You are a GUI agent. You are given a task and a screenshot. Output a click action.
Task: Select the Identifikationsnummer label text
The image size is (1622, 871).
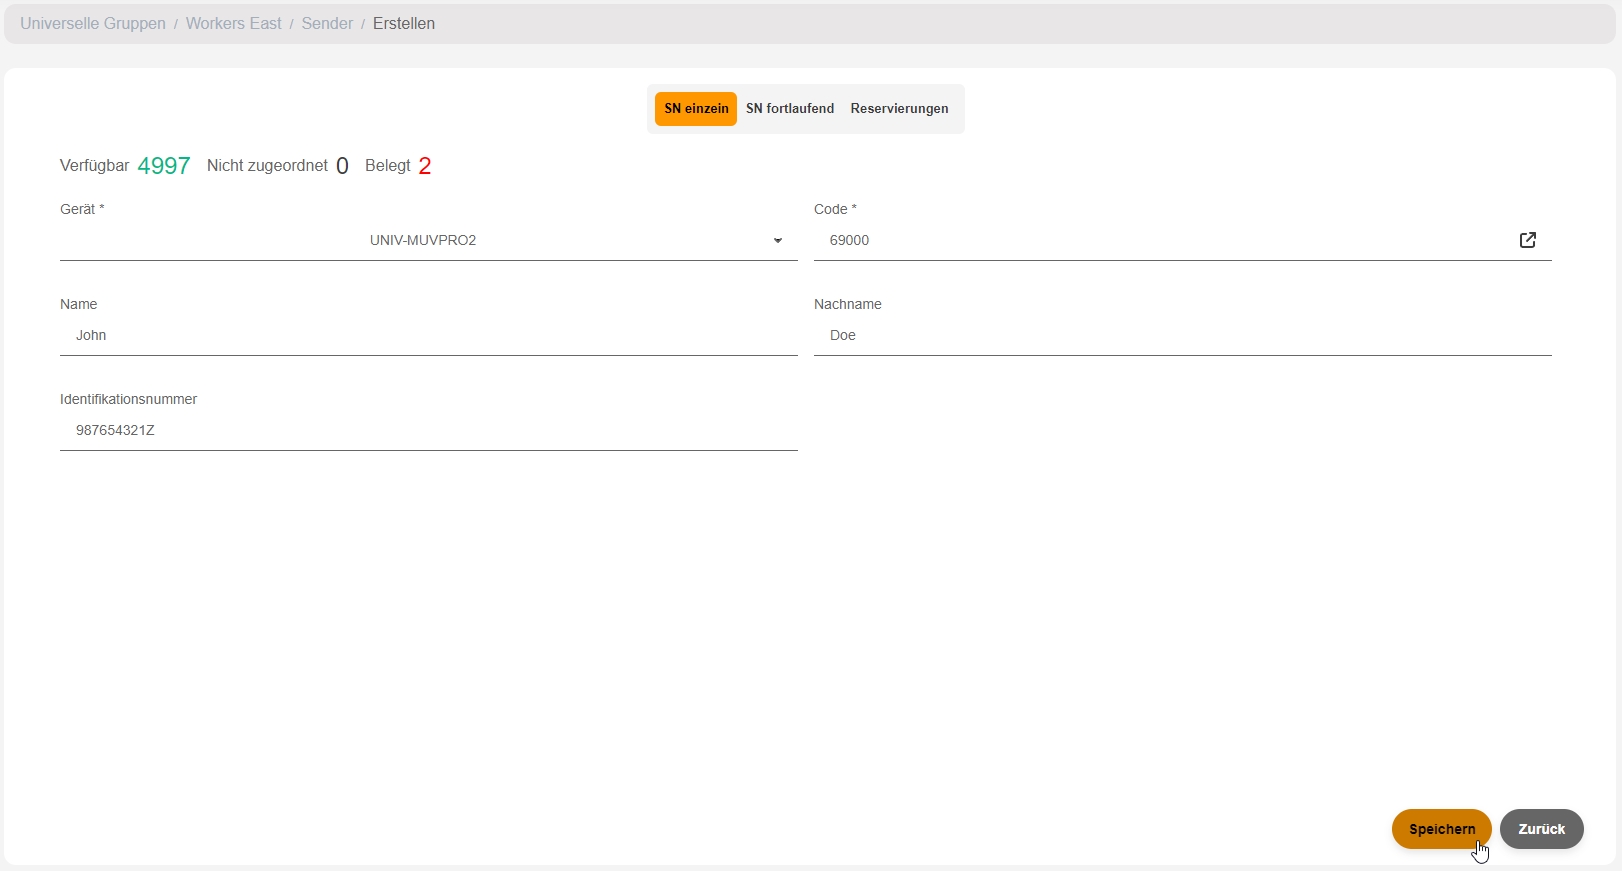pos(128,399)
